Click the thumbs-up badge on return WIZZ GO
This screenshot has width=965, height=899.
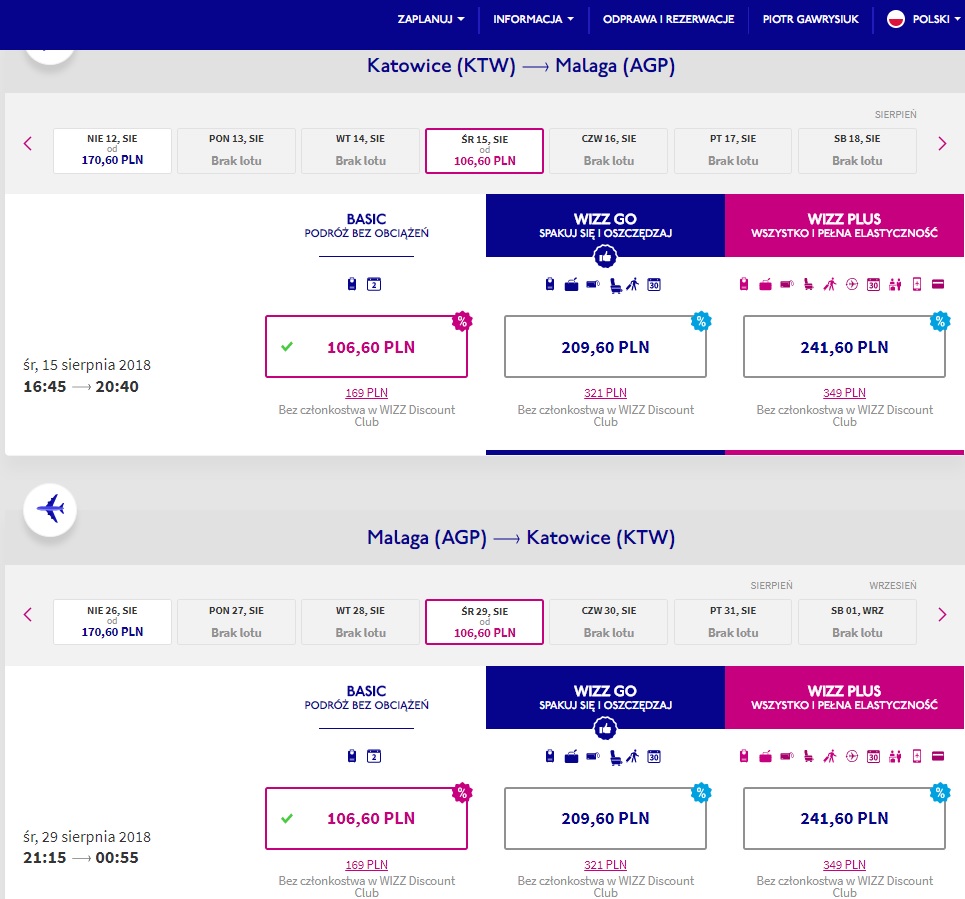pos(606,729)
